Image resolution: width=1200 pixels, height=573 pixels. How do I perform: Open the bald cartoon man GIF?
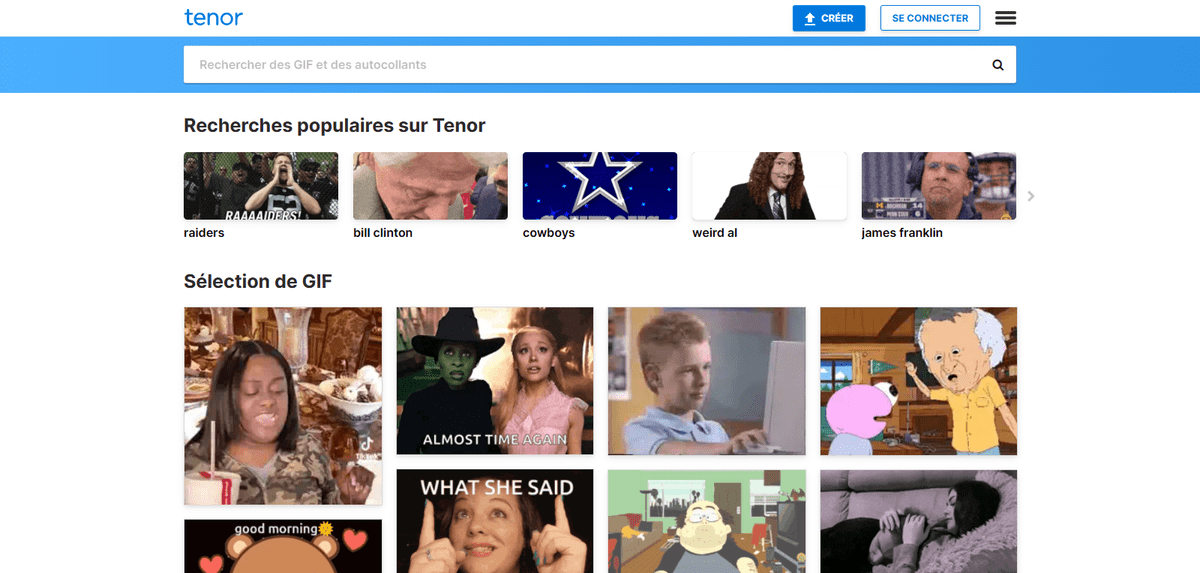point(707,521)
